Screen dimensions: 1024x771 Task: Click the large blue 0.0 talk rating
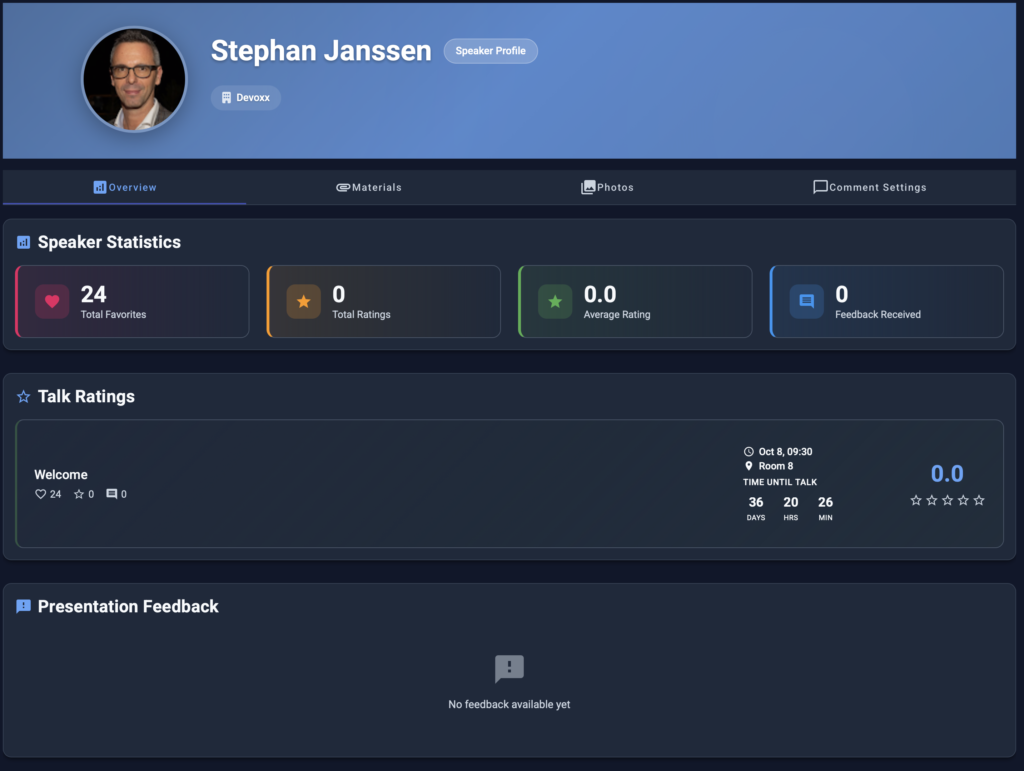(x=947, y=473)
